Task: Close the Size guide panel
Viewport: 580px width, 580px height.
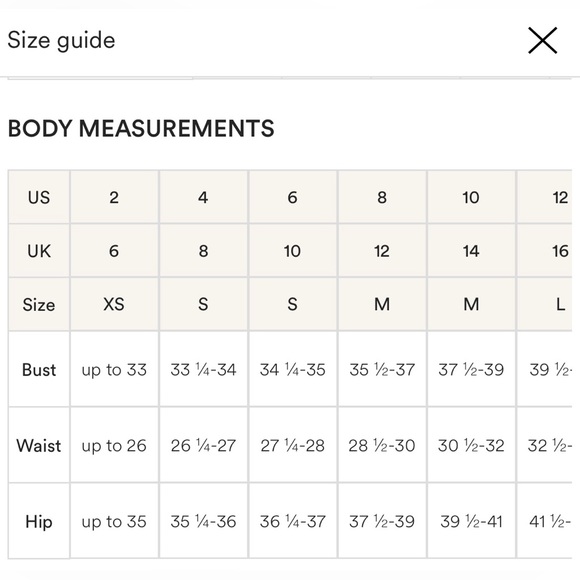Action: [x=542, y=40]
